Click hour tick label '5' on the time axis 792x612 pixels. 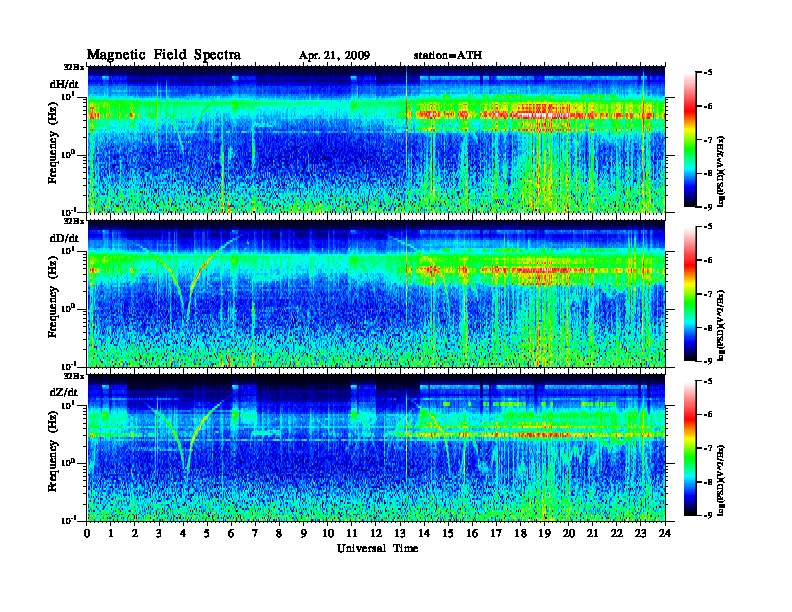pos(207,534)
